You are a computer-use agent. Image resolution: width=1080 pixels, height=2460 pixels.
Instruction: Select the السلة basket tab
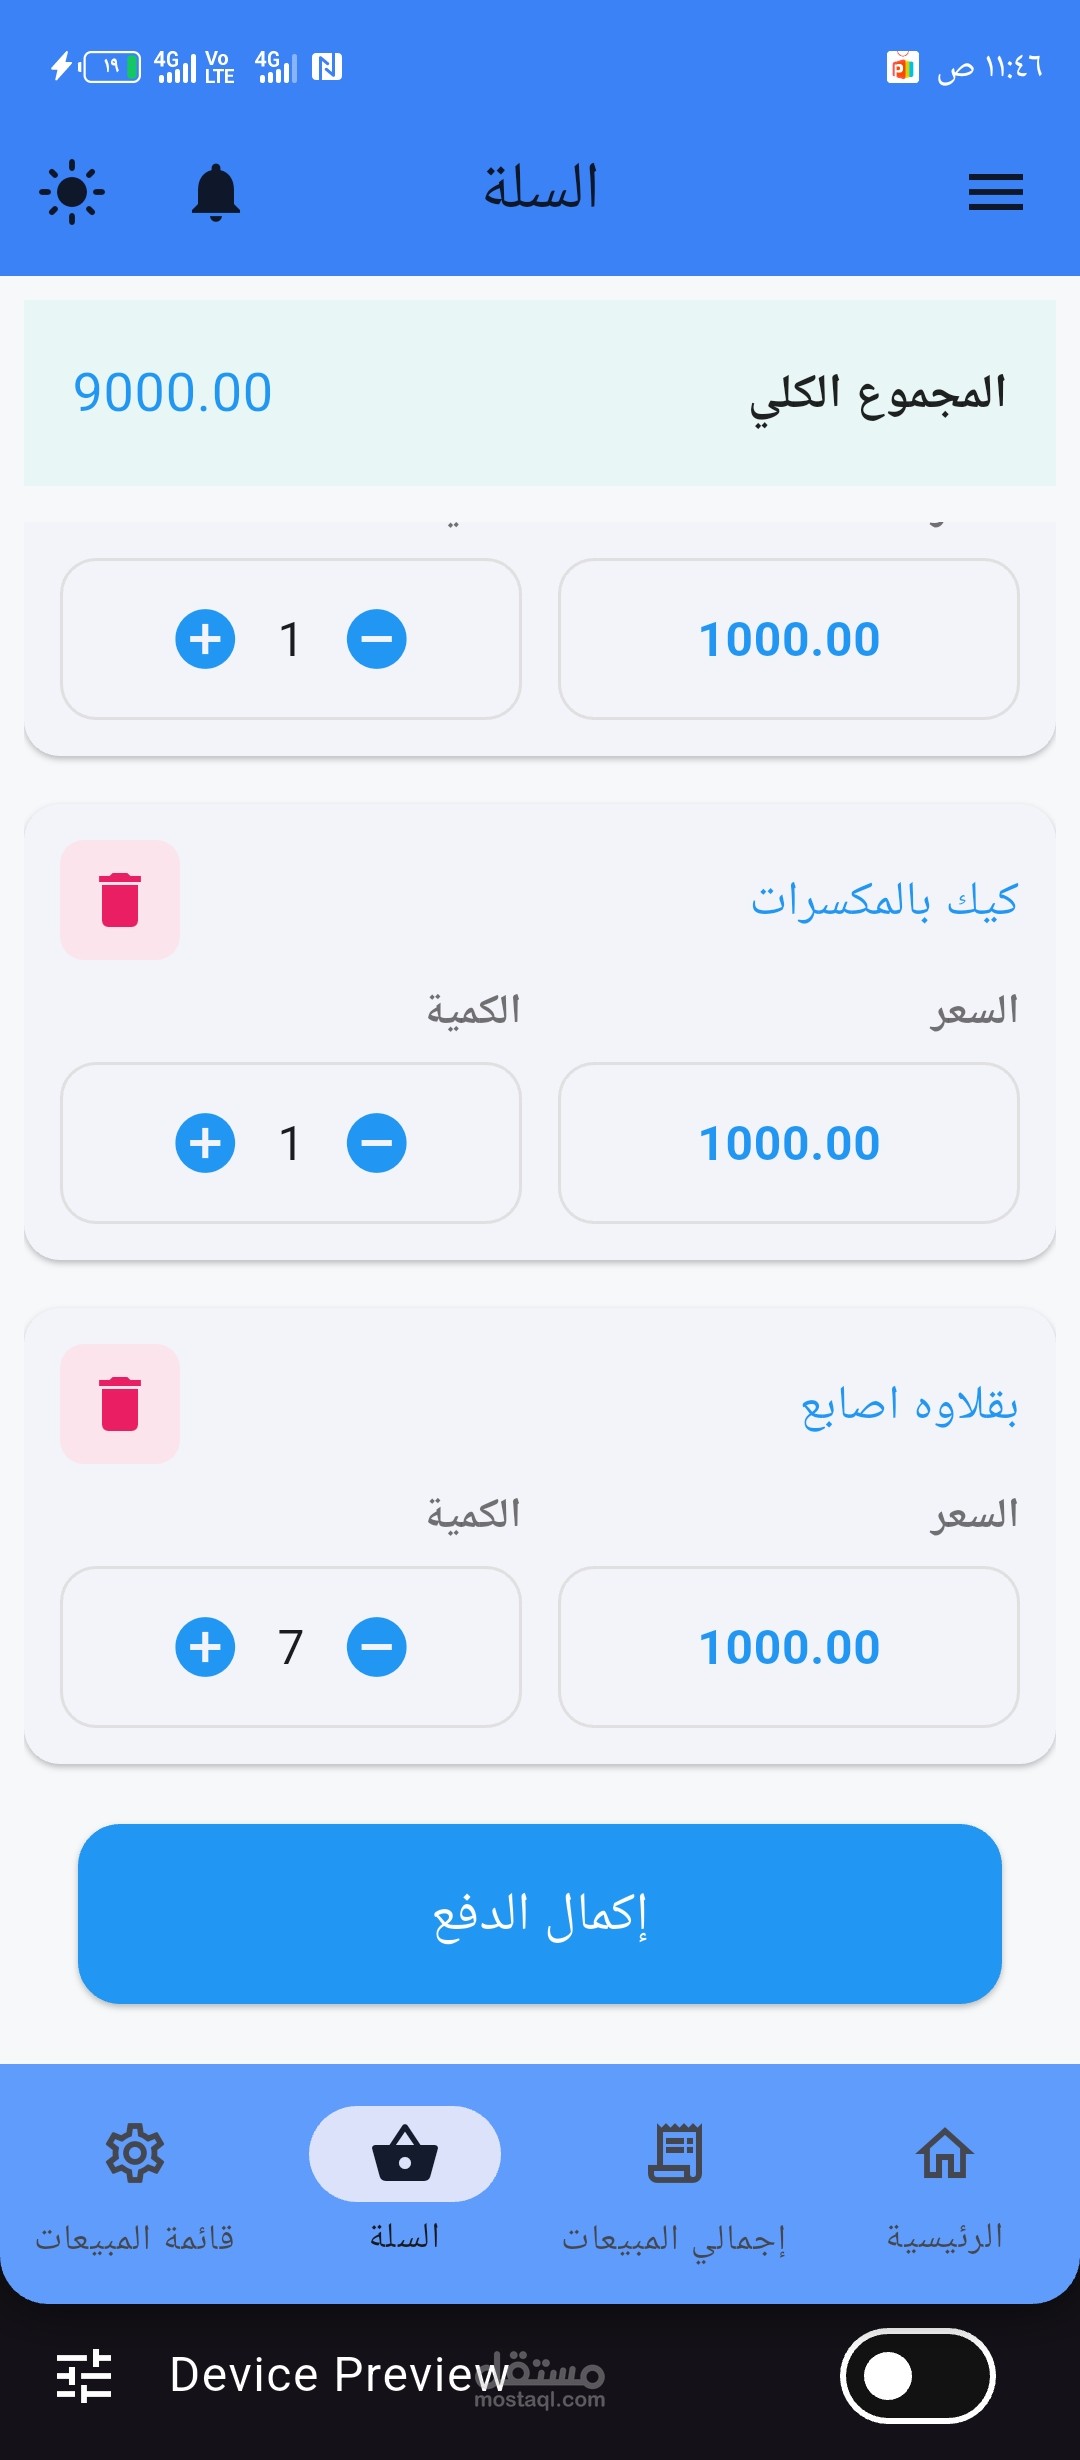click(405, 2186)
